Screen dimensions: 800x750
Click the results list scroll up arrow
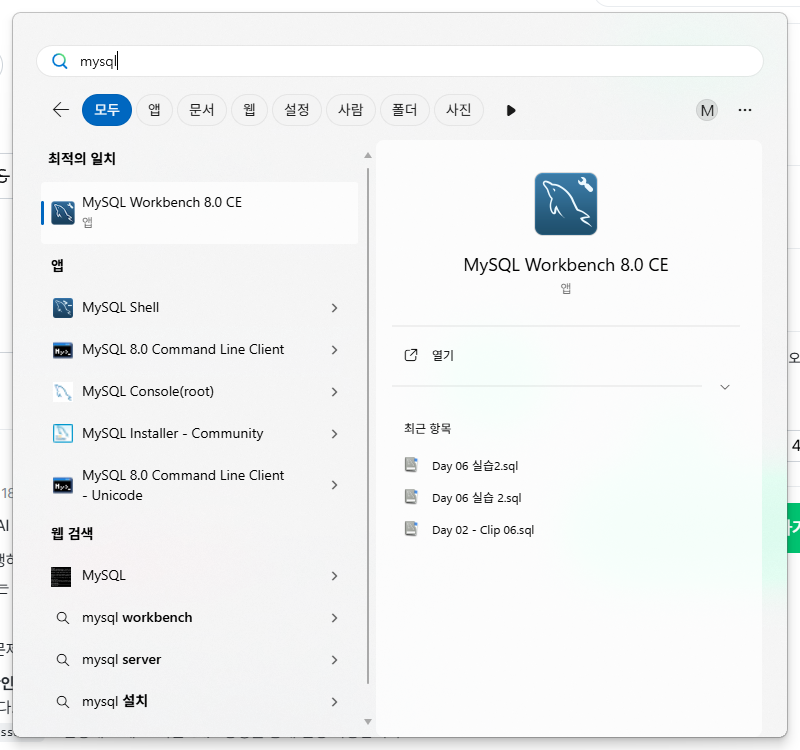[367, 155]
